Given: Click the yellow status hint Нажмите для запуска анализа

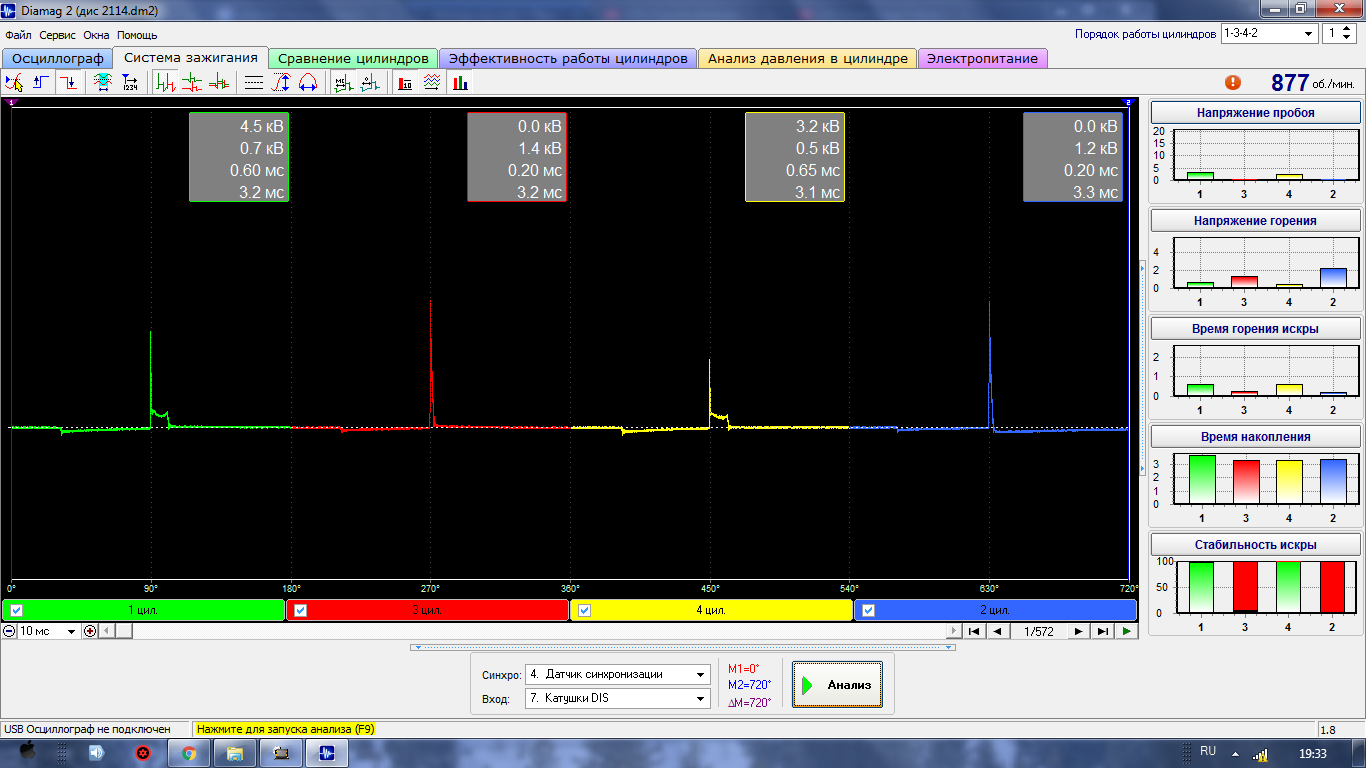Looking at the screenshot, I should tap(285, 729).
